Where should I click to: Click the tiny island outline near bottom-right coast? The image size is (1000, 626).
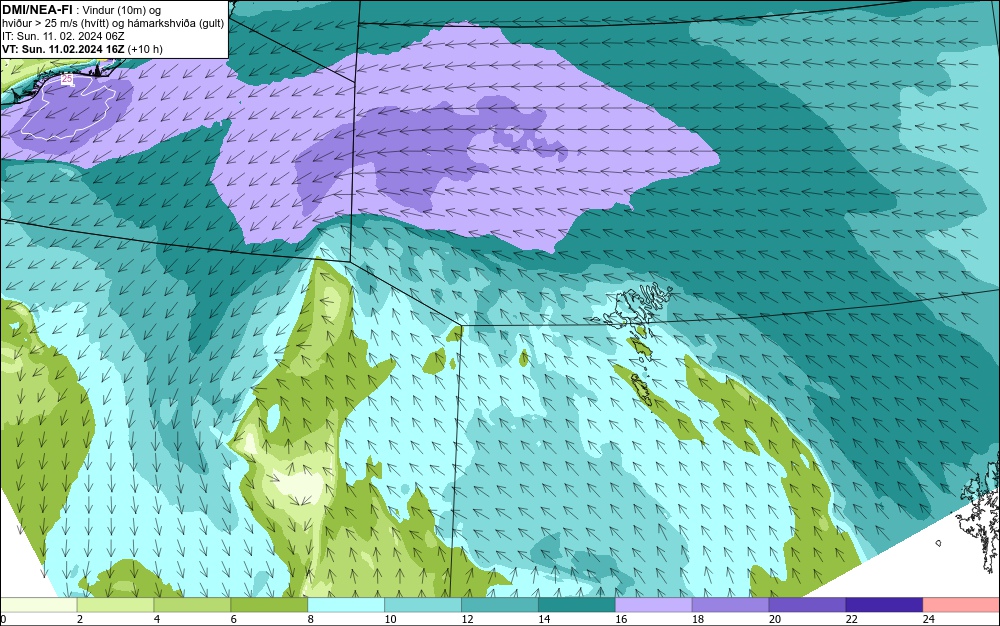click(x=939, y=543)
